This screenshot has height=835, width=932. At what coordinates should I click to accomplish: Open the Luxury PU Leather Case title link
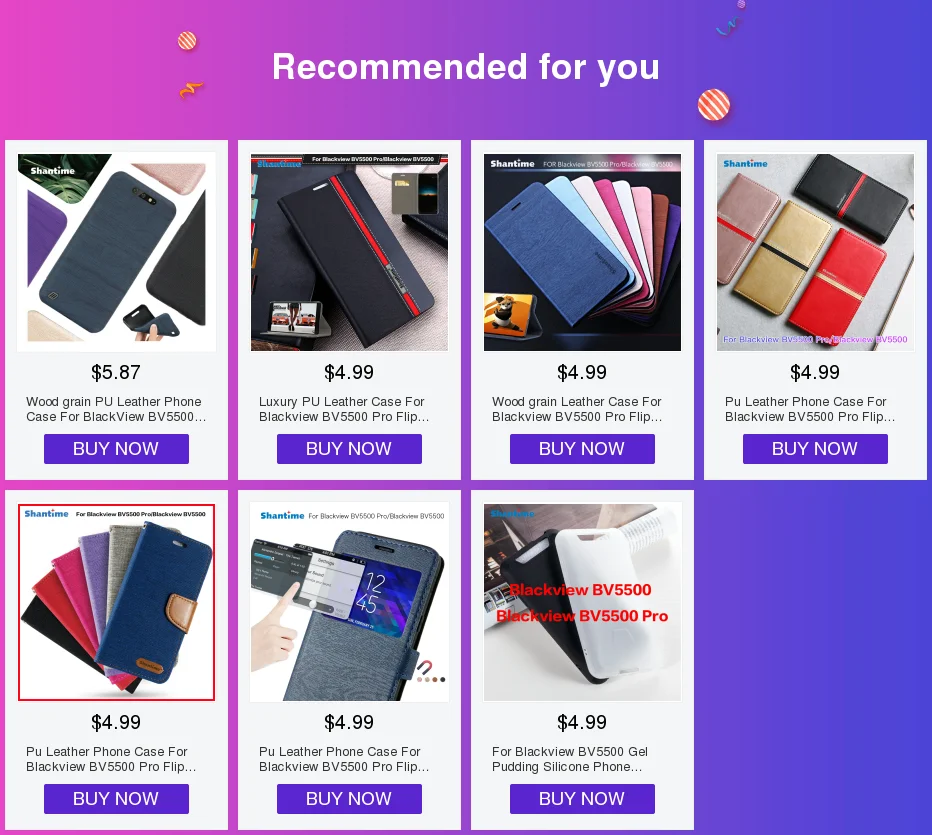(344, 409)
